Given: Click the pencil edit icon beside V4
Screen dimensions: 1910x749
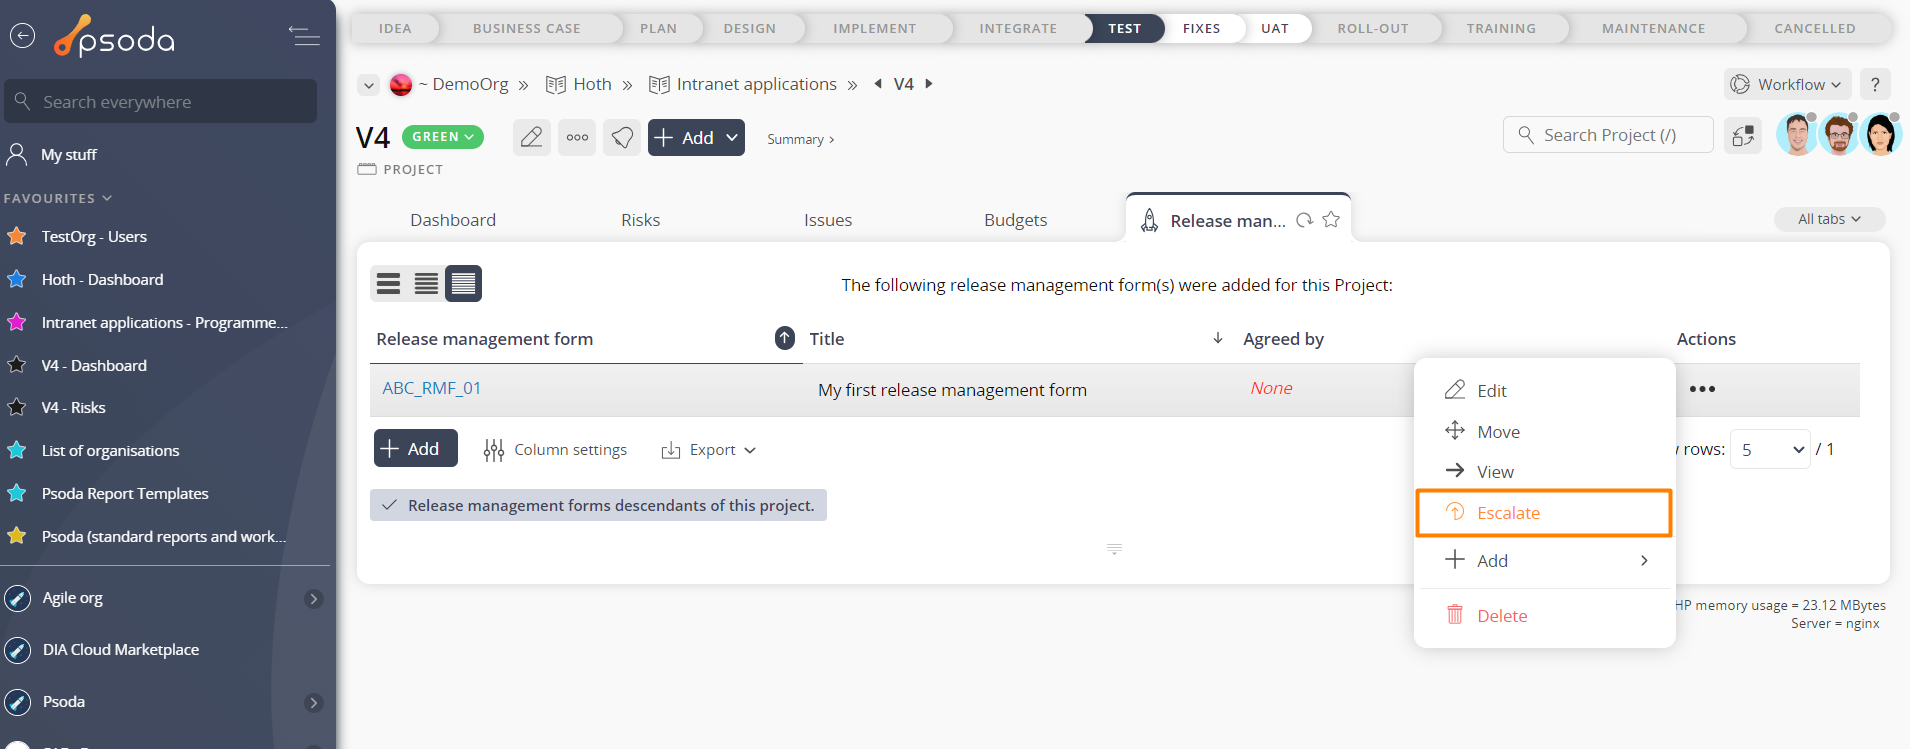Looking at the screenshot, I should 531,137.
